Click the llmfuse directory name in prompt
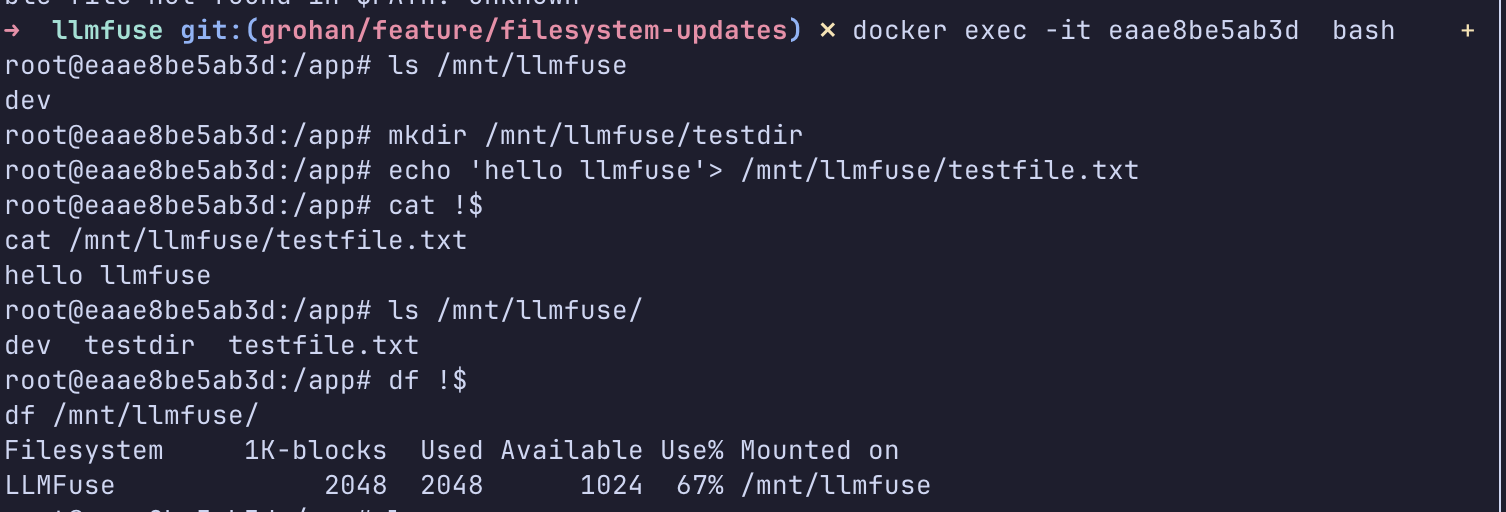Viewport: 1506px width, 512px height. coord(107,30)
